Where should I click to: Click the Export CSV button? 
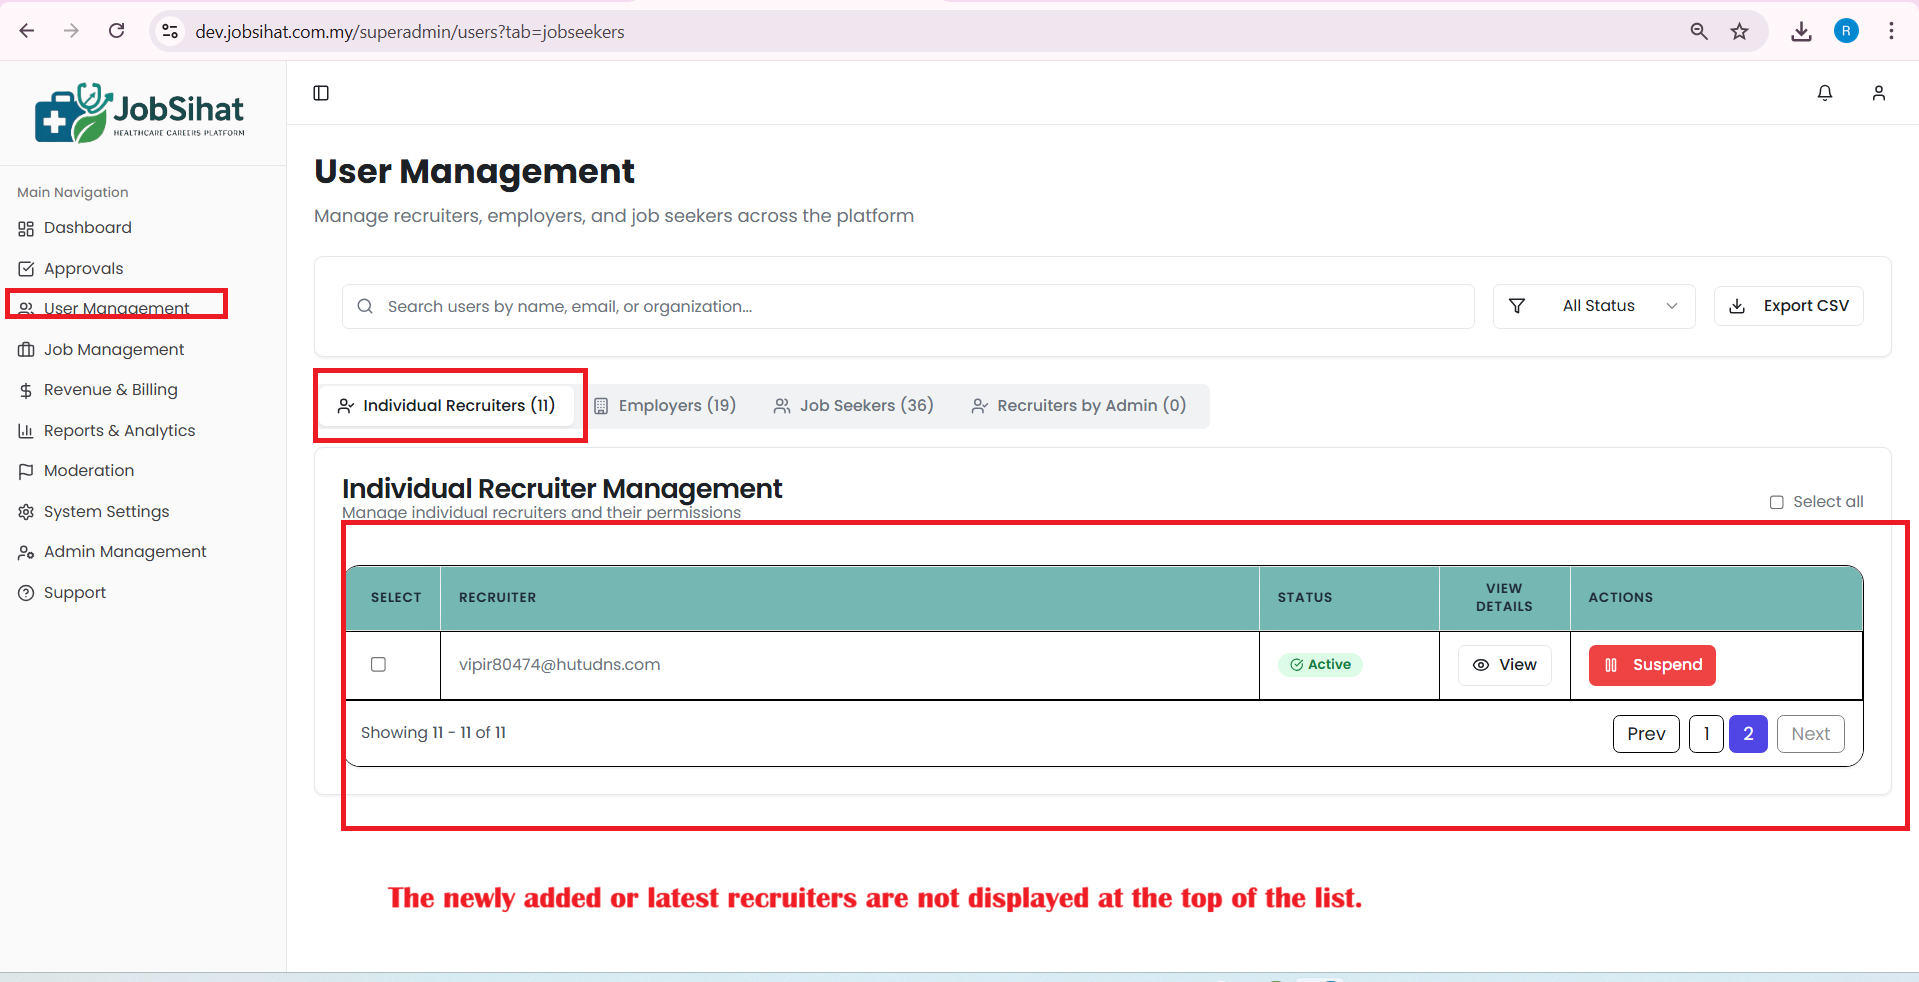1788,306
